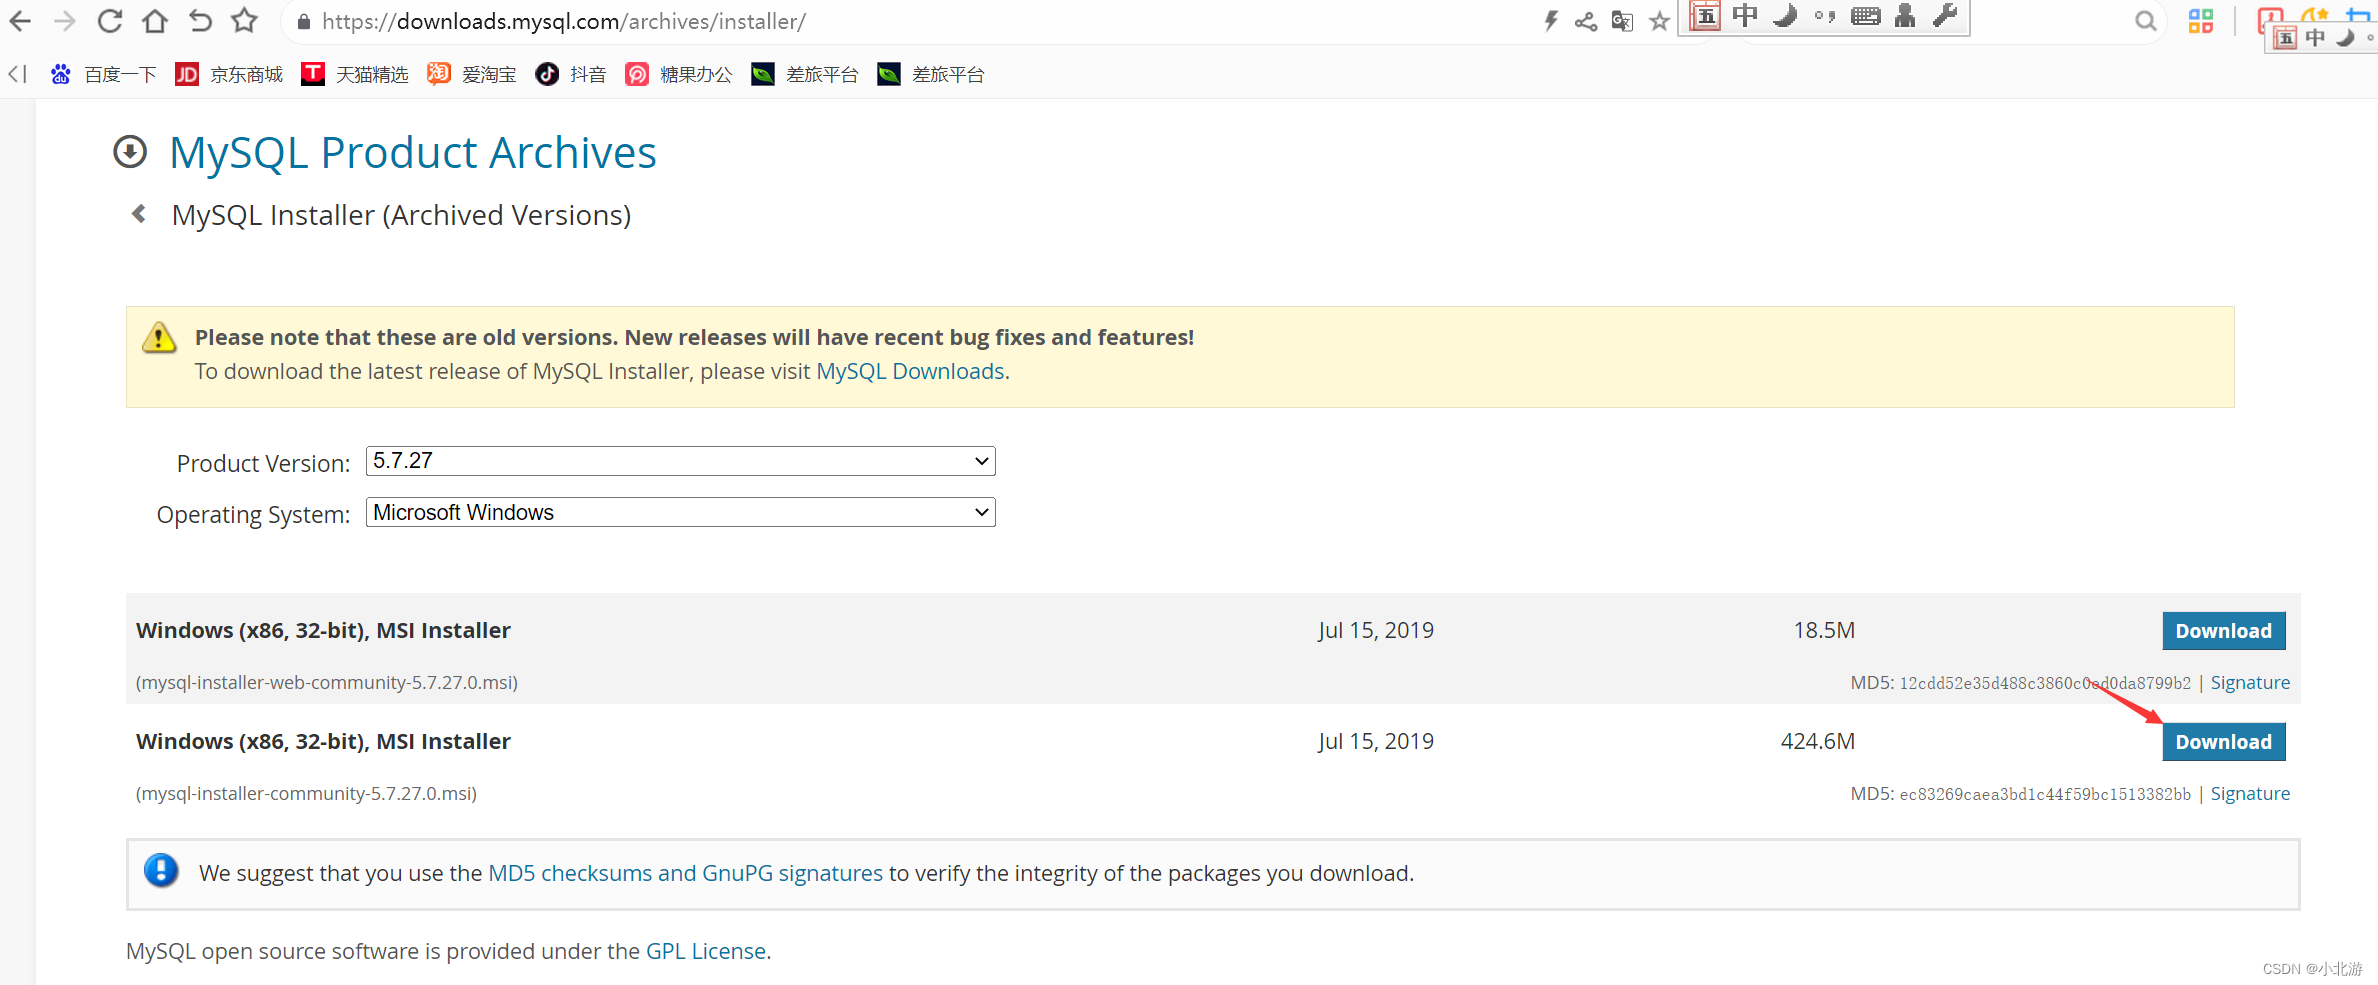Click the padlock icon in the address bar
The image size is (2378, 985).
coord(304,22)
